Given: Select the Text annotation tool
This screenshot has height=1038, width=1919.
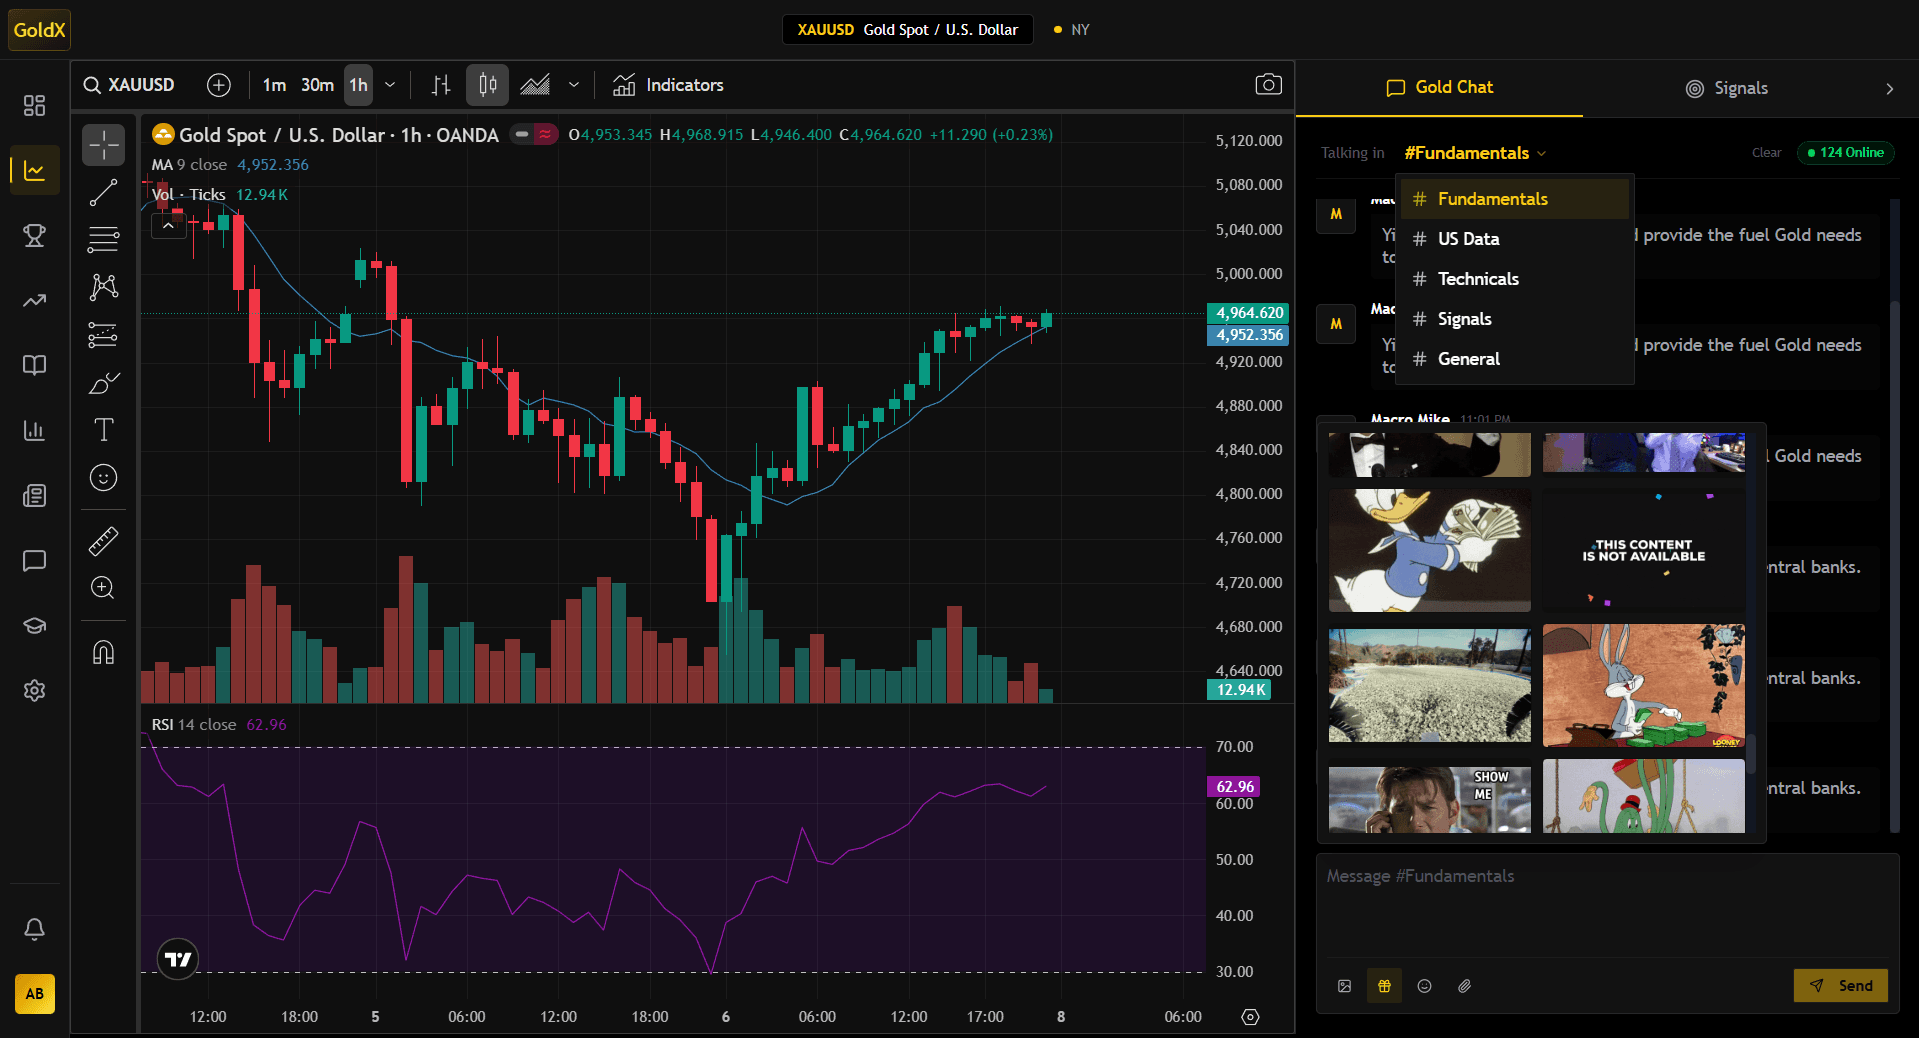Looking at the screenshot, I should 102,430.
